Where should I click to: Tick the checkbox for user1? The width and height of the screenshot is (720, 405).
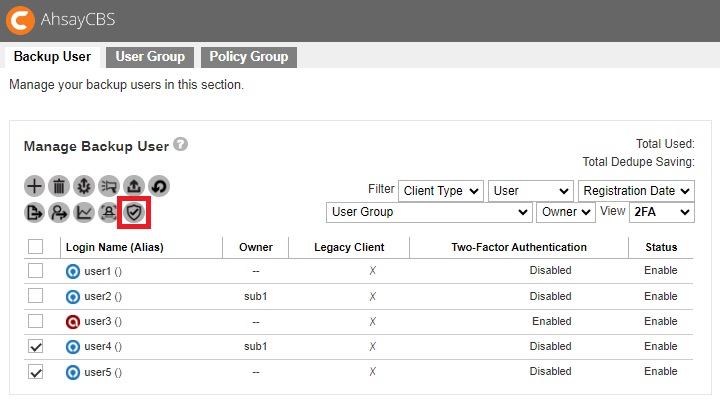(35, 270)
